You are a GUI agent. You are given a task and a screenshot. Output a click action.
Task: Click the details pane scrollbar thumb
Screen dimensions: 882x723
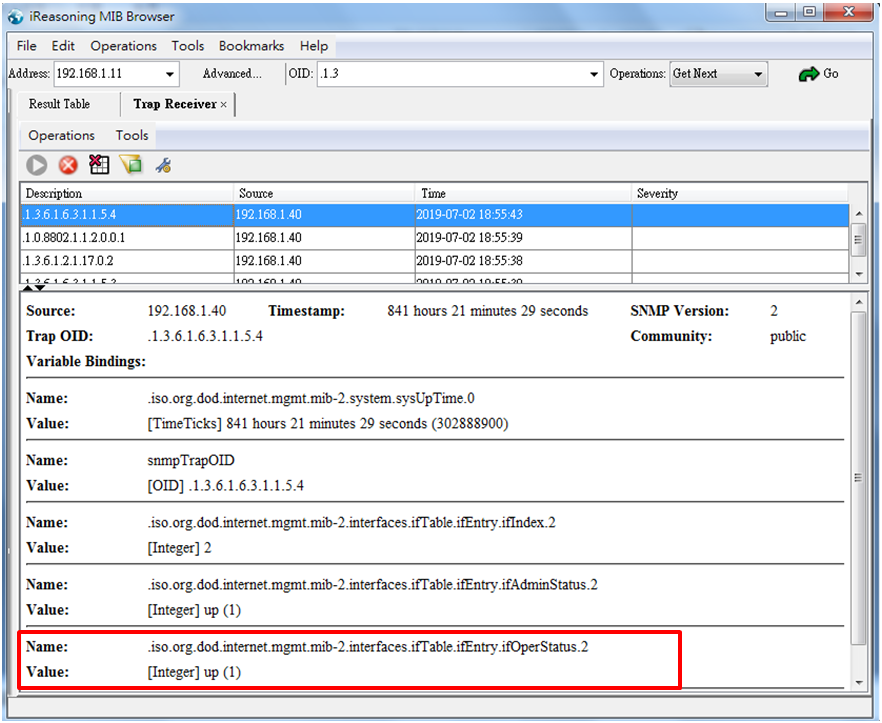pos(858,478)
